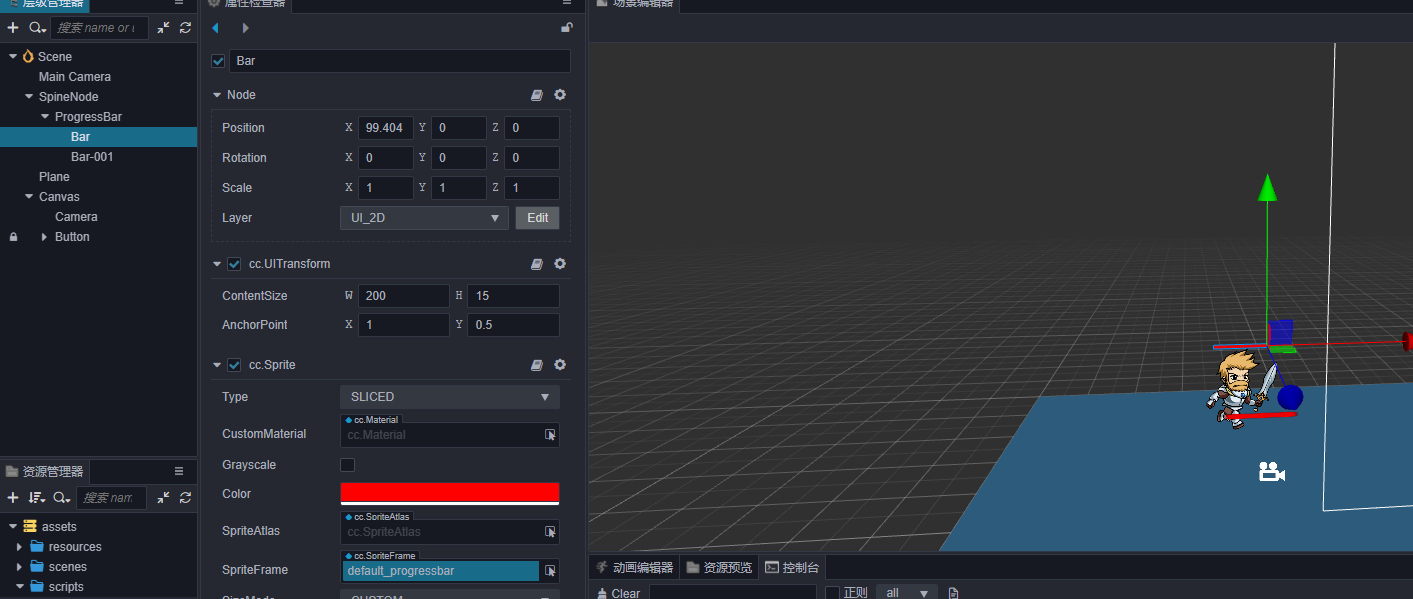
Task: Open assets search type menu
Action: (x=62, y=498)
